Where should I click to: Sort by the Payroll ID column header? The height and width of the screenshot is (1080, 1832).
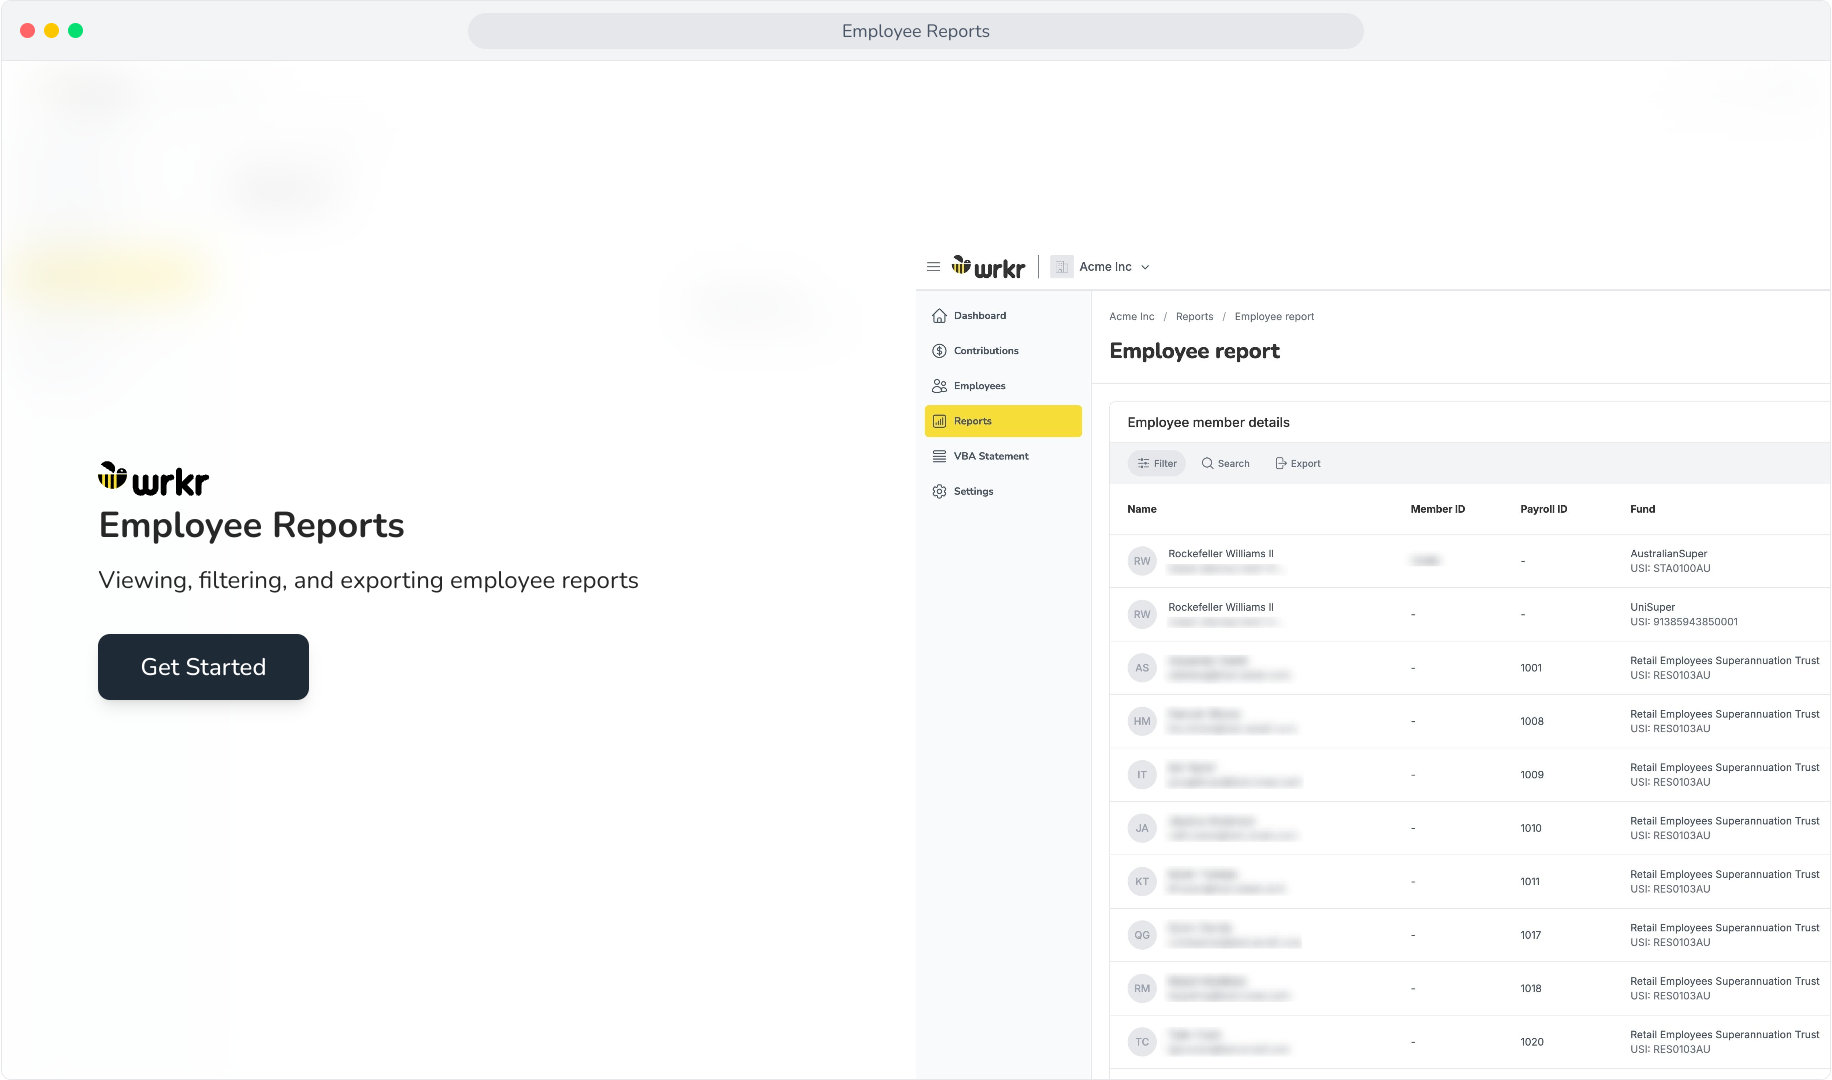coord(1543,509)
